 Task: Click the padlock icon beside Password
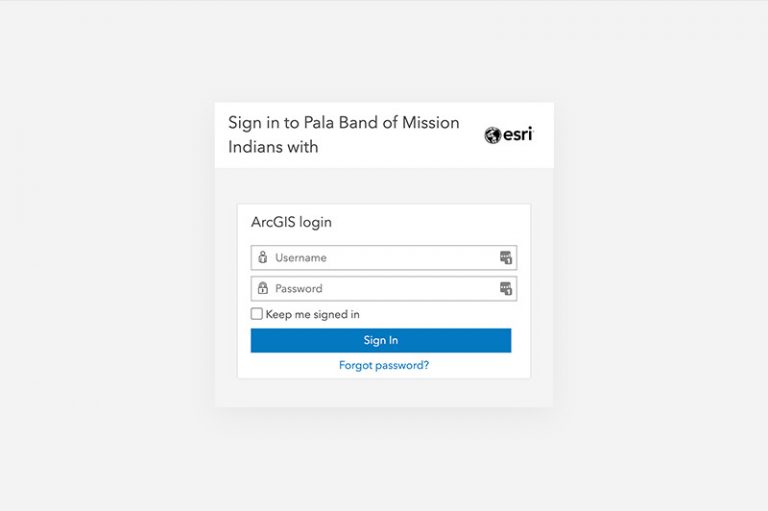point(263,288)
